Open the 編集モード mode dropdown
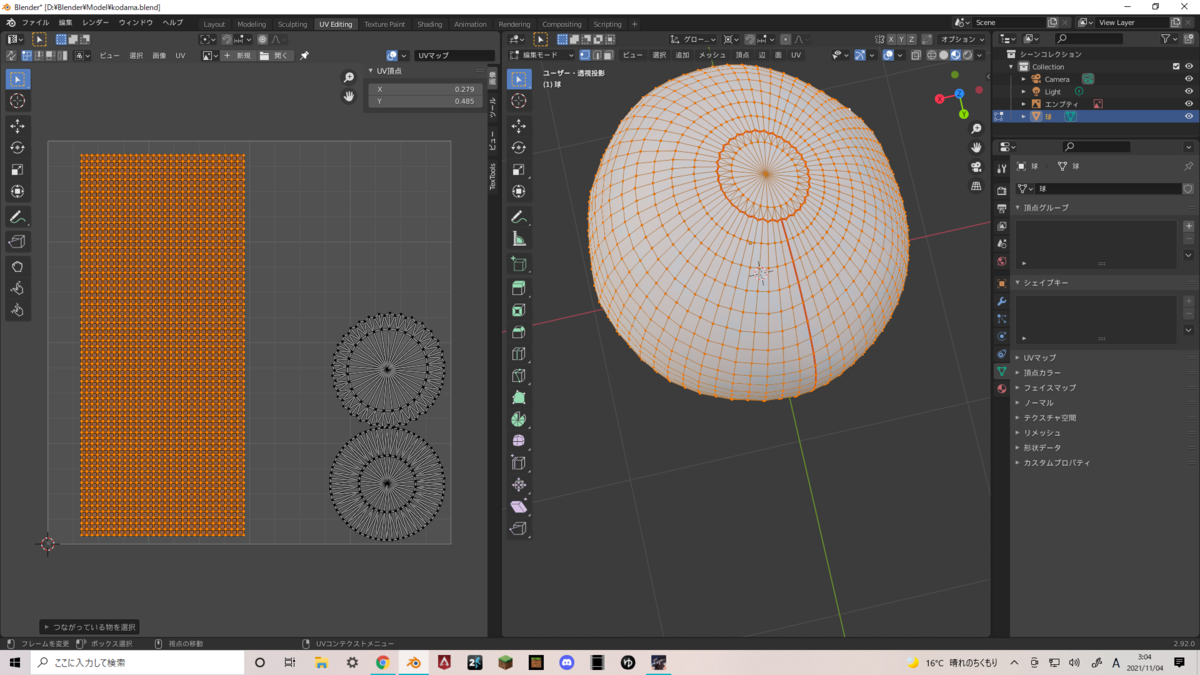The height and width of the screenshot is (675, 1200). [x=541, y=55]
